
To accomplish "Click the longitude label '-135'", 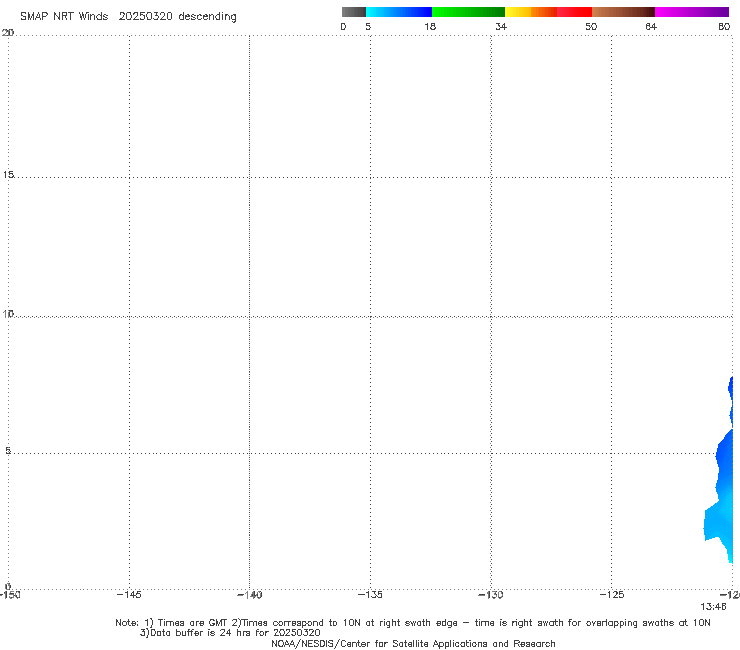I will [370, 595].
